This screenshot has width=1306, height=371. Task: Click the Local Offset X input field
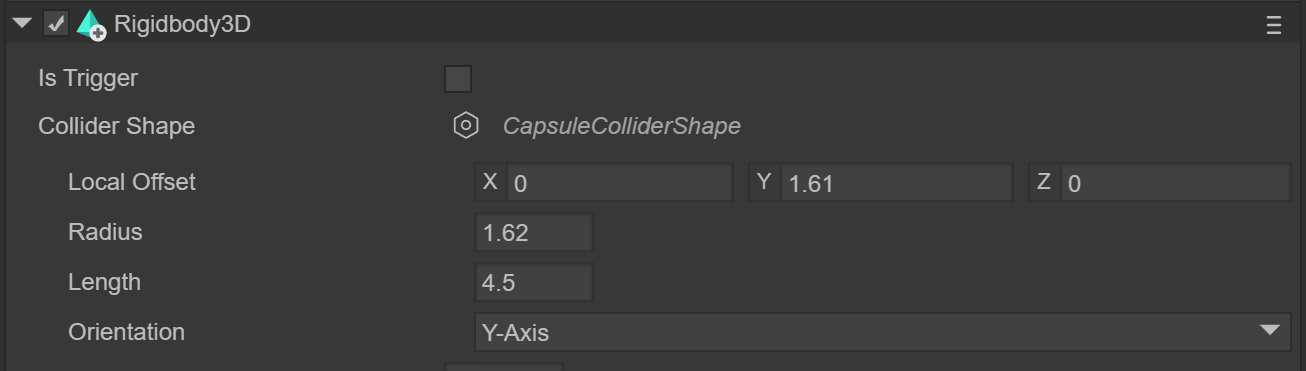pos(620,183)
